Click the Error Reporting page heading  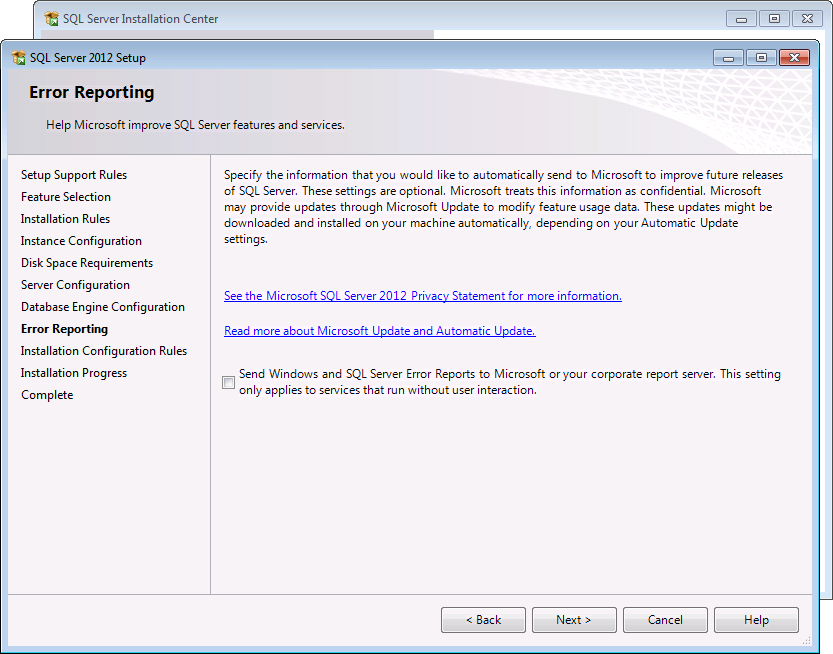[x=91, y=92]
